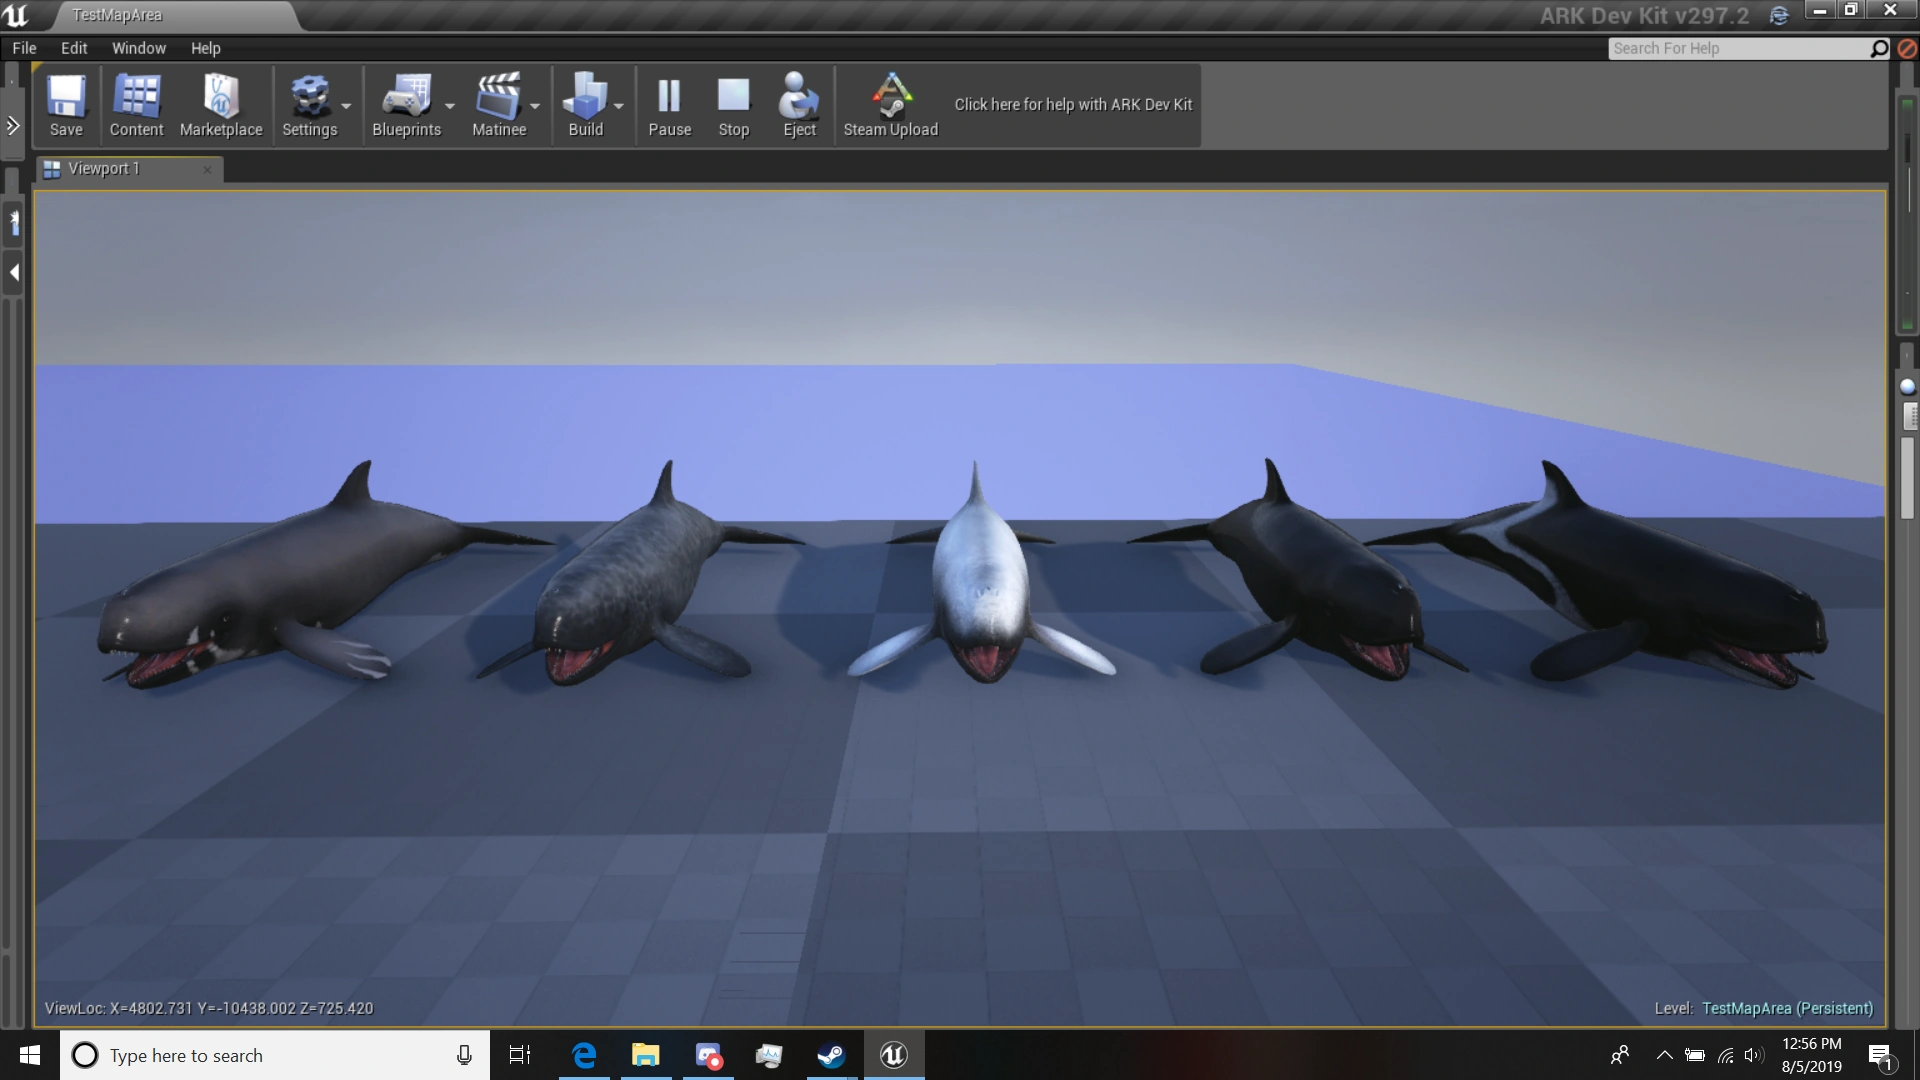Stop the play session
Image resolution: width=1920 pixels, height=1080 pixels.
click(x=733, y=98)
